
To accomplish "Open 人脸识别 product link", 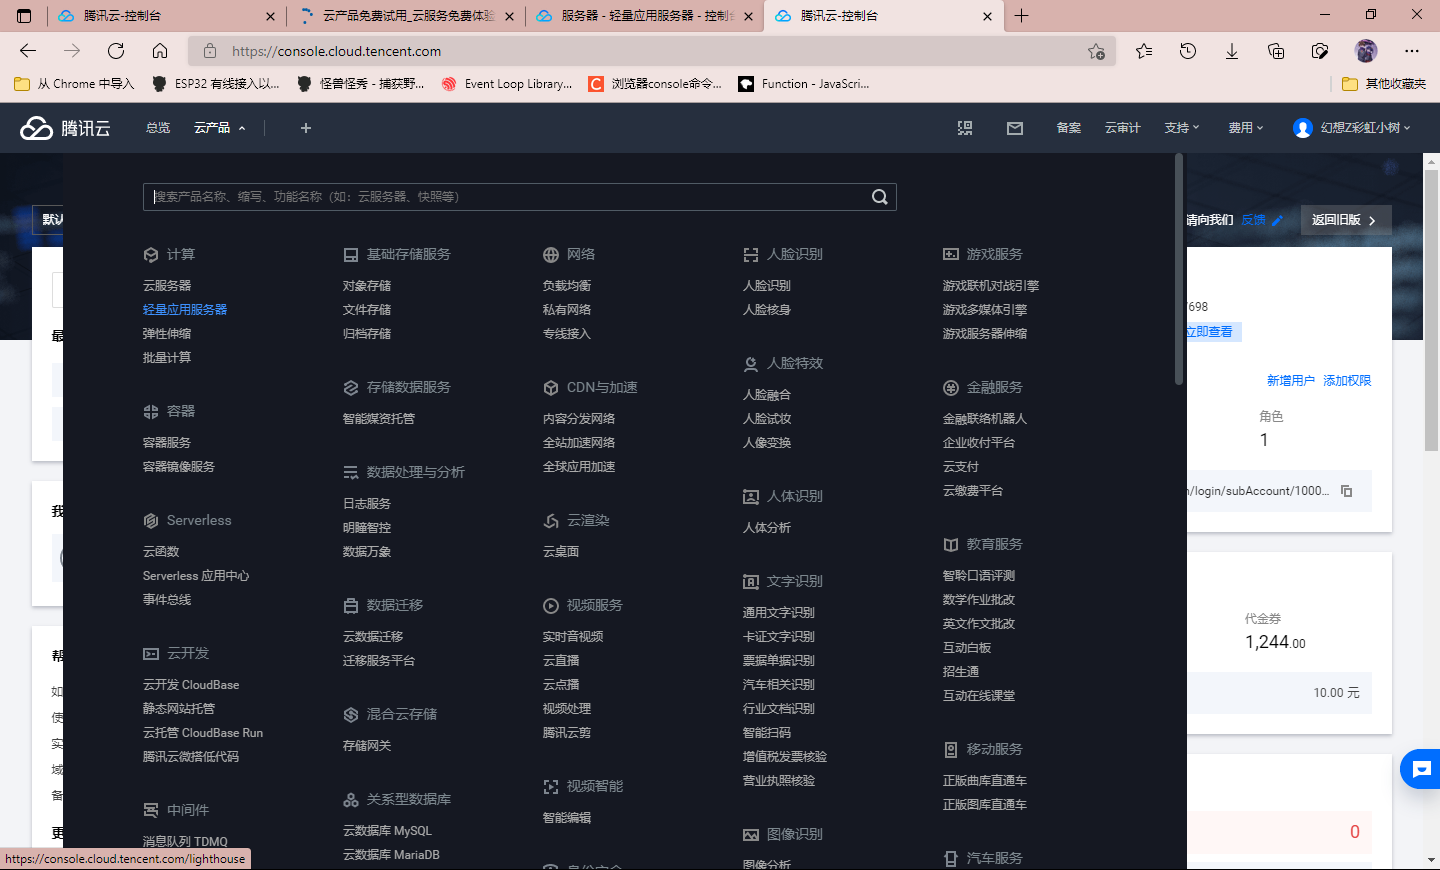I will pyautogui.click(x=767, y=286).
